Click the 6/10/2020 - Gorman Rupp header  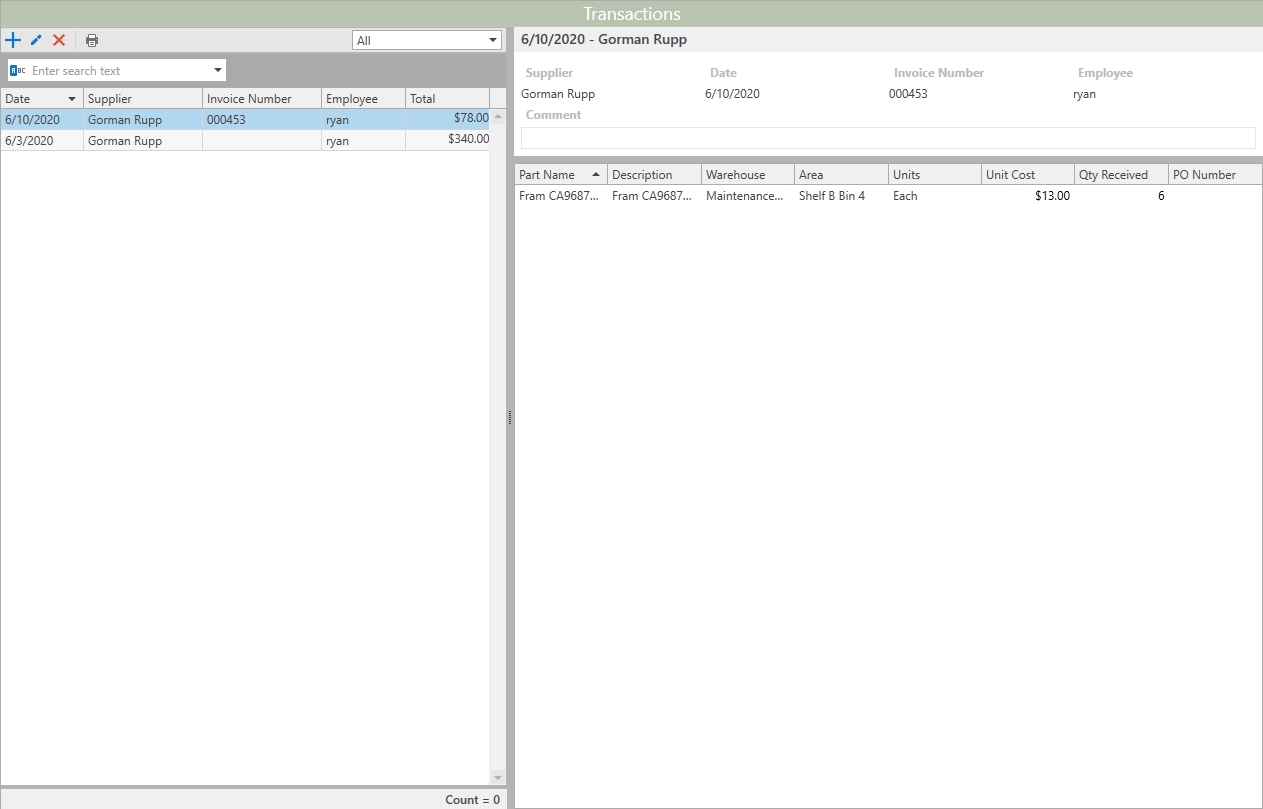coord(604,40)
